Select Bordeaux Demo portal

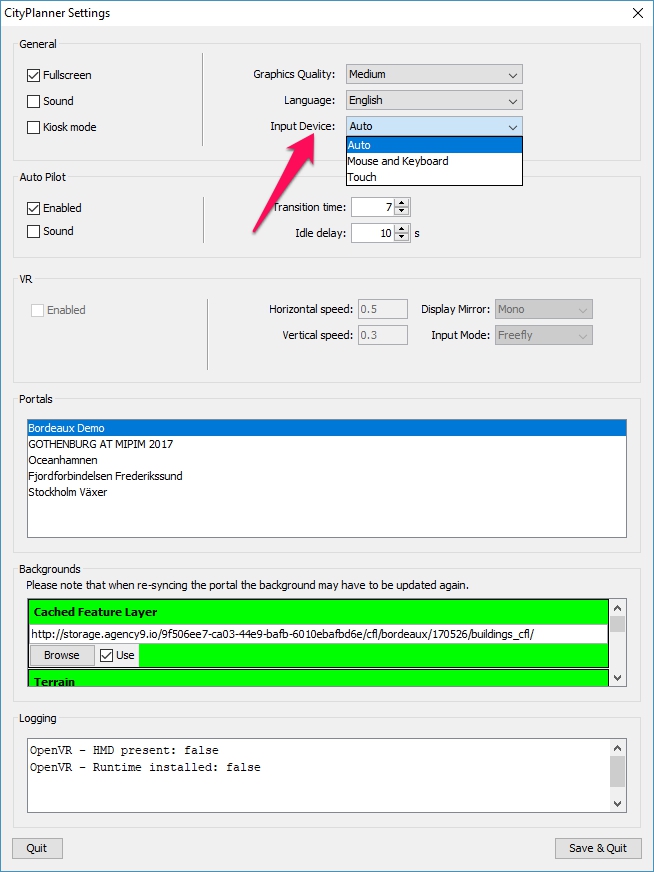[327, 428]
